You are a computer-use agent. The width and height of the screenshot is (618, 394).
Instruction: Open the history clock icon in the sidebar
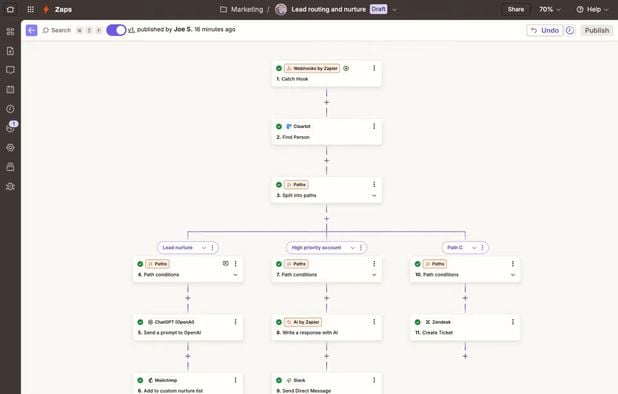[x=10, y=109]
